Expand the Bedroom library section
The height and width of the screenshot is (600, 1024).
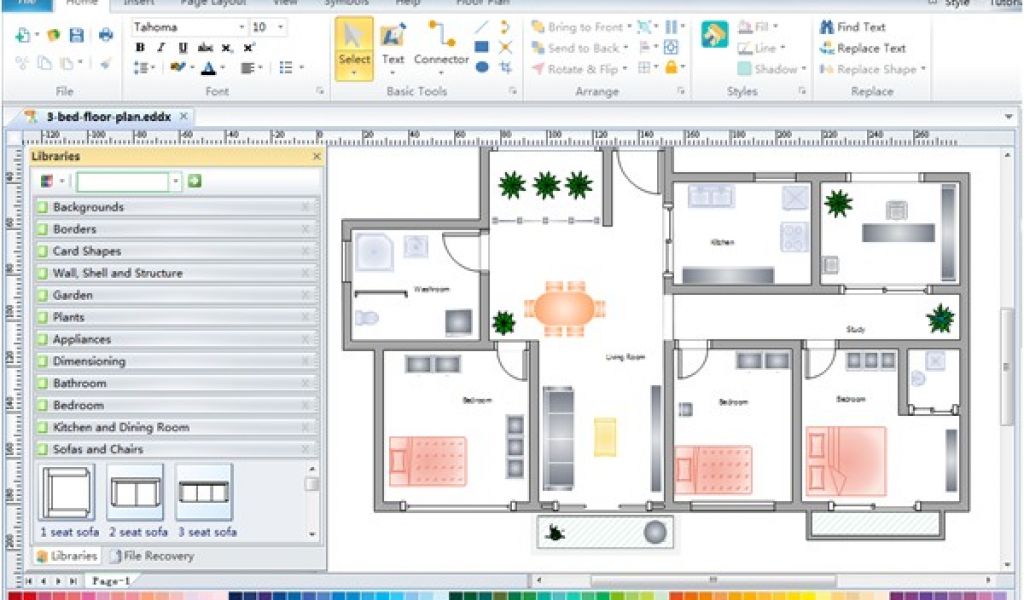point(78,405)
